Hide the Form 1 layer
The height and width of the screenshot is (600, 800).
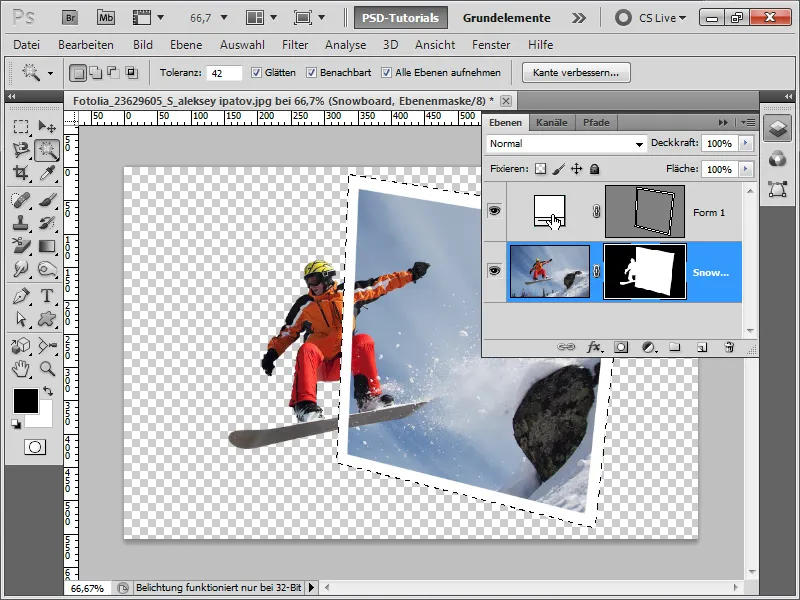[x=494, y=211]
